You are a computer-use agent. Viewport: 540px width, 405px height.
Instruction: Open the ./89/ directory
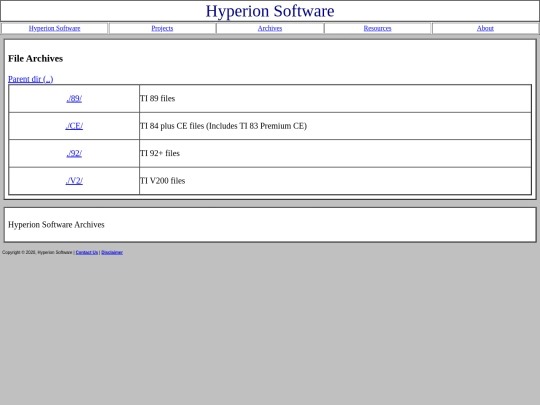point(74,98)
